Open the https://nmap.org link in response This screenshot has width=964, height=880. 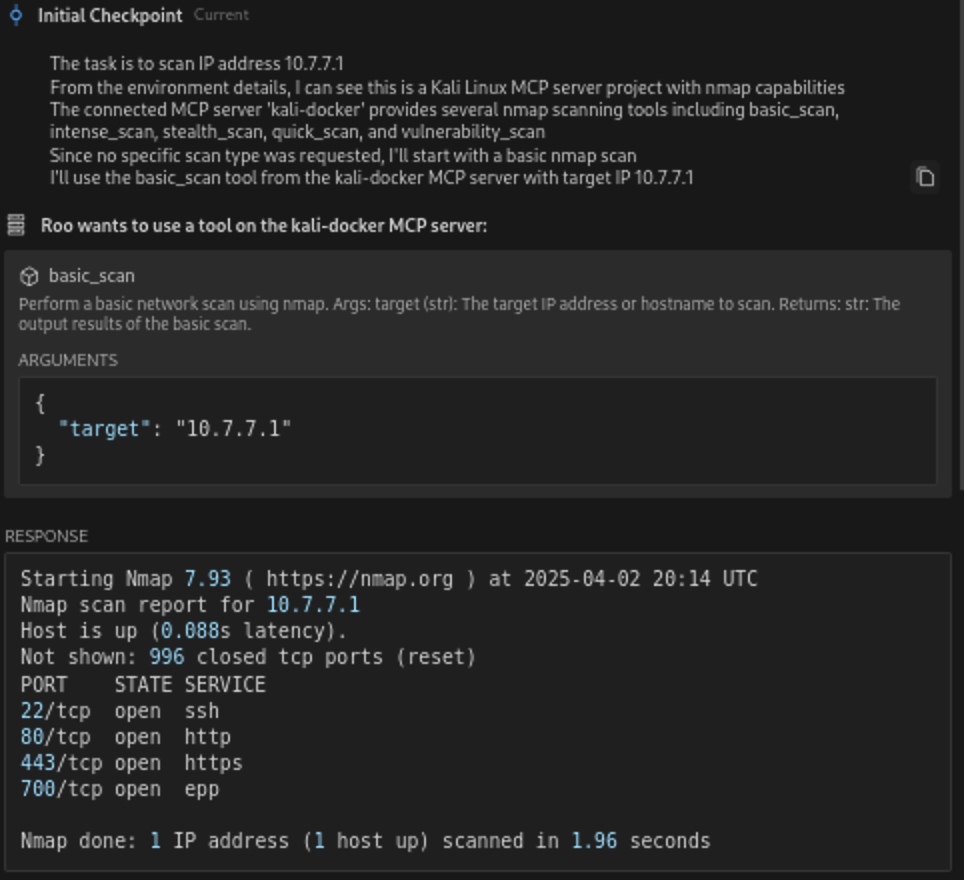click(x=360, y=579)
